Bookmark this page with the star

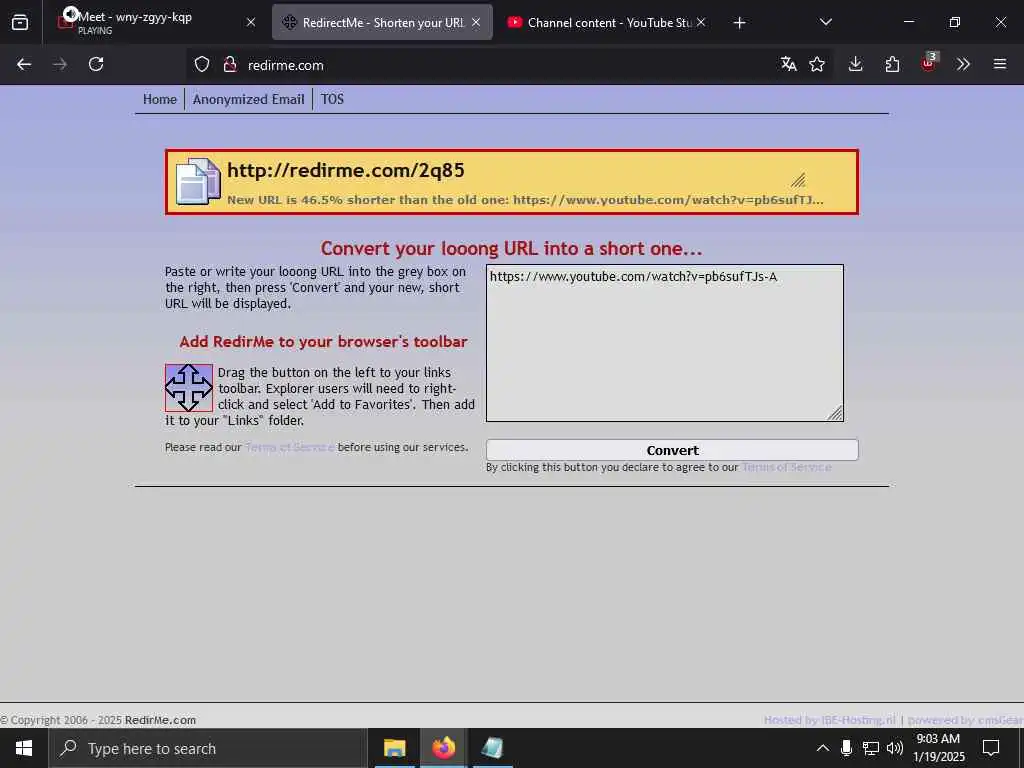(x=817, y=64)
